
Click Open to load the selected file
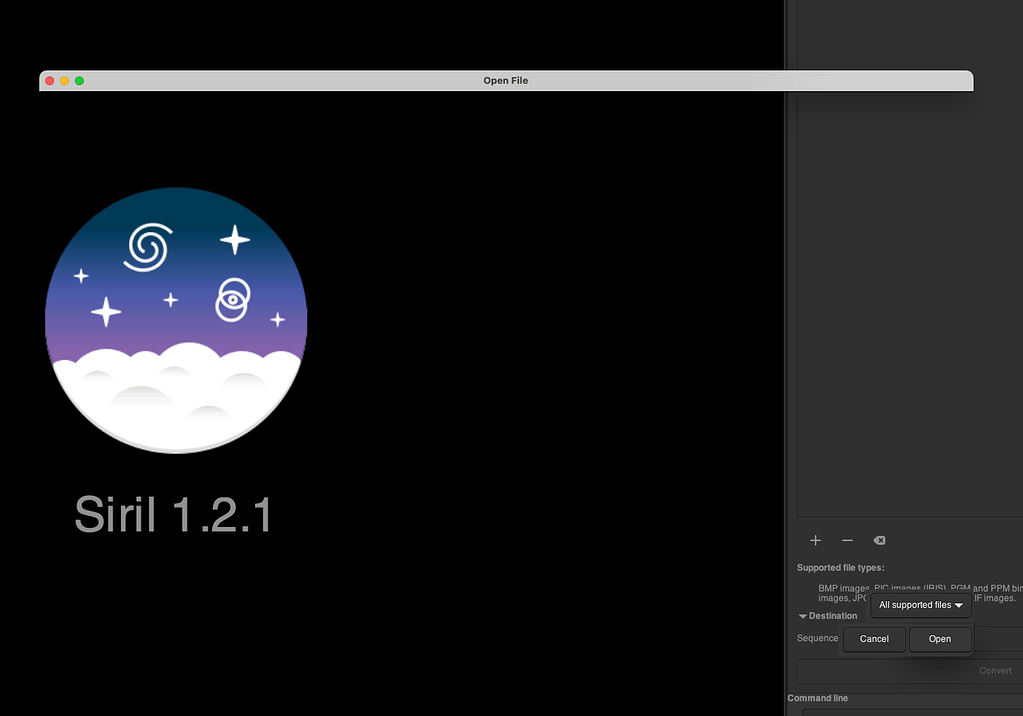(x=939, y=638)
